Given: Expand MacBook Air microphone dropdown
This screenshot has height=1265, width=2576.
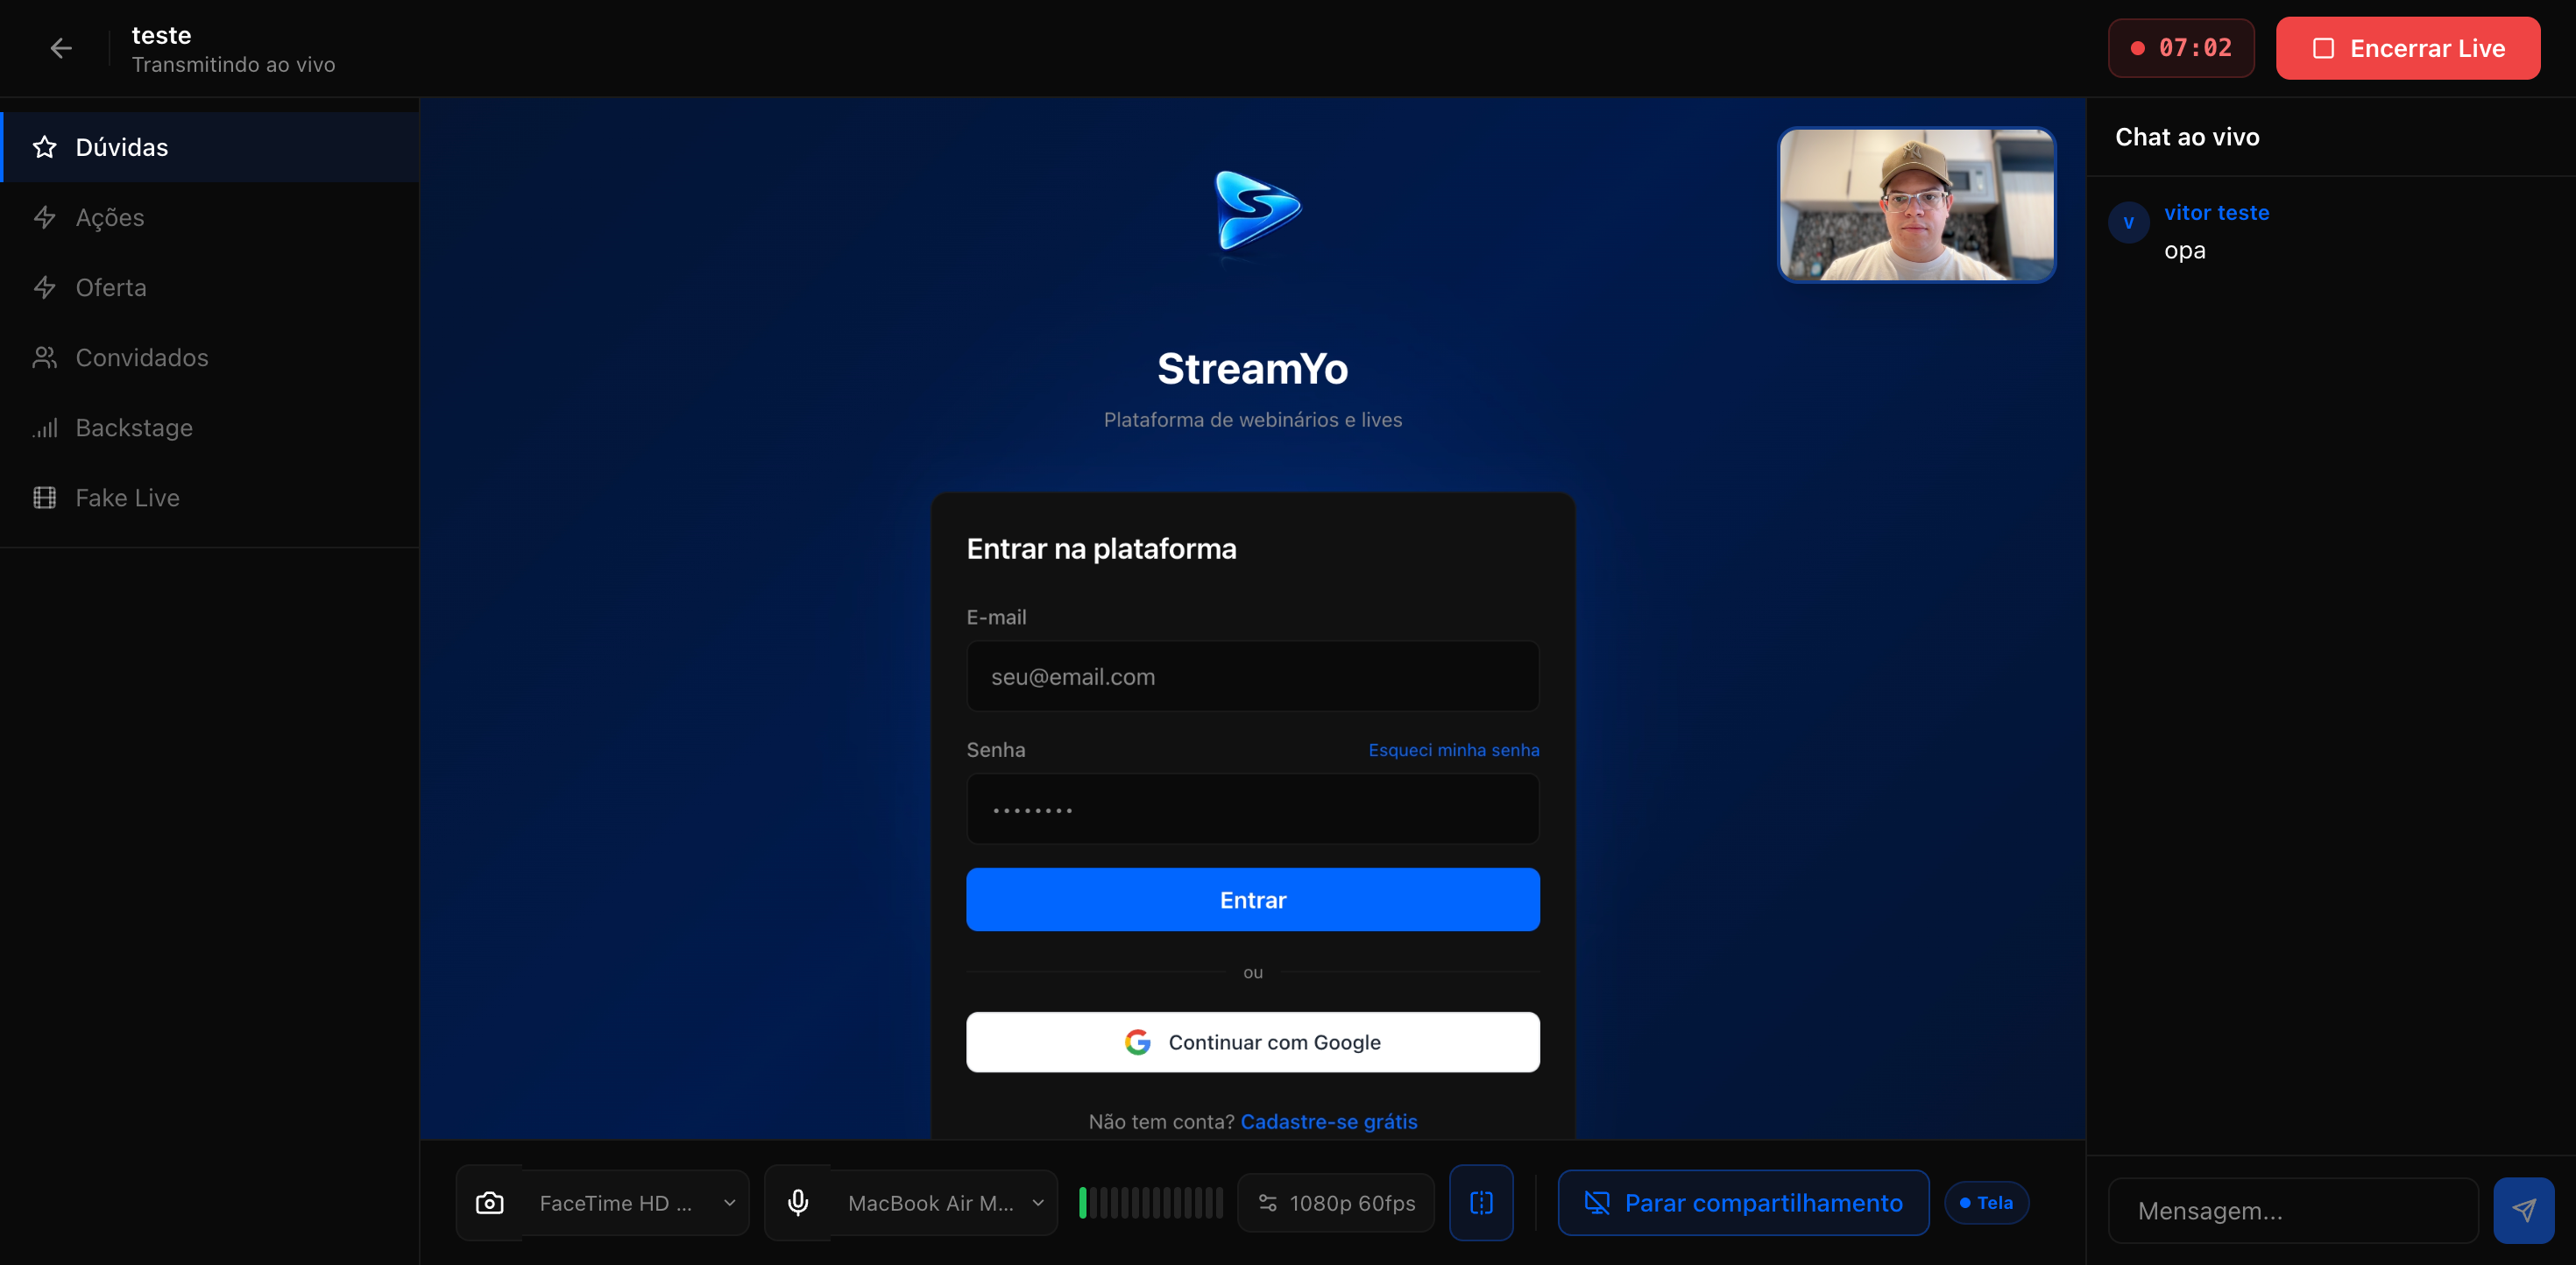Looking at the screenshot, I should point(944,1203).
